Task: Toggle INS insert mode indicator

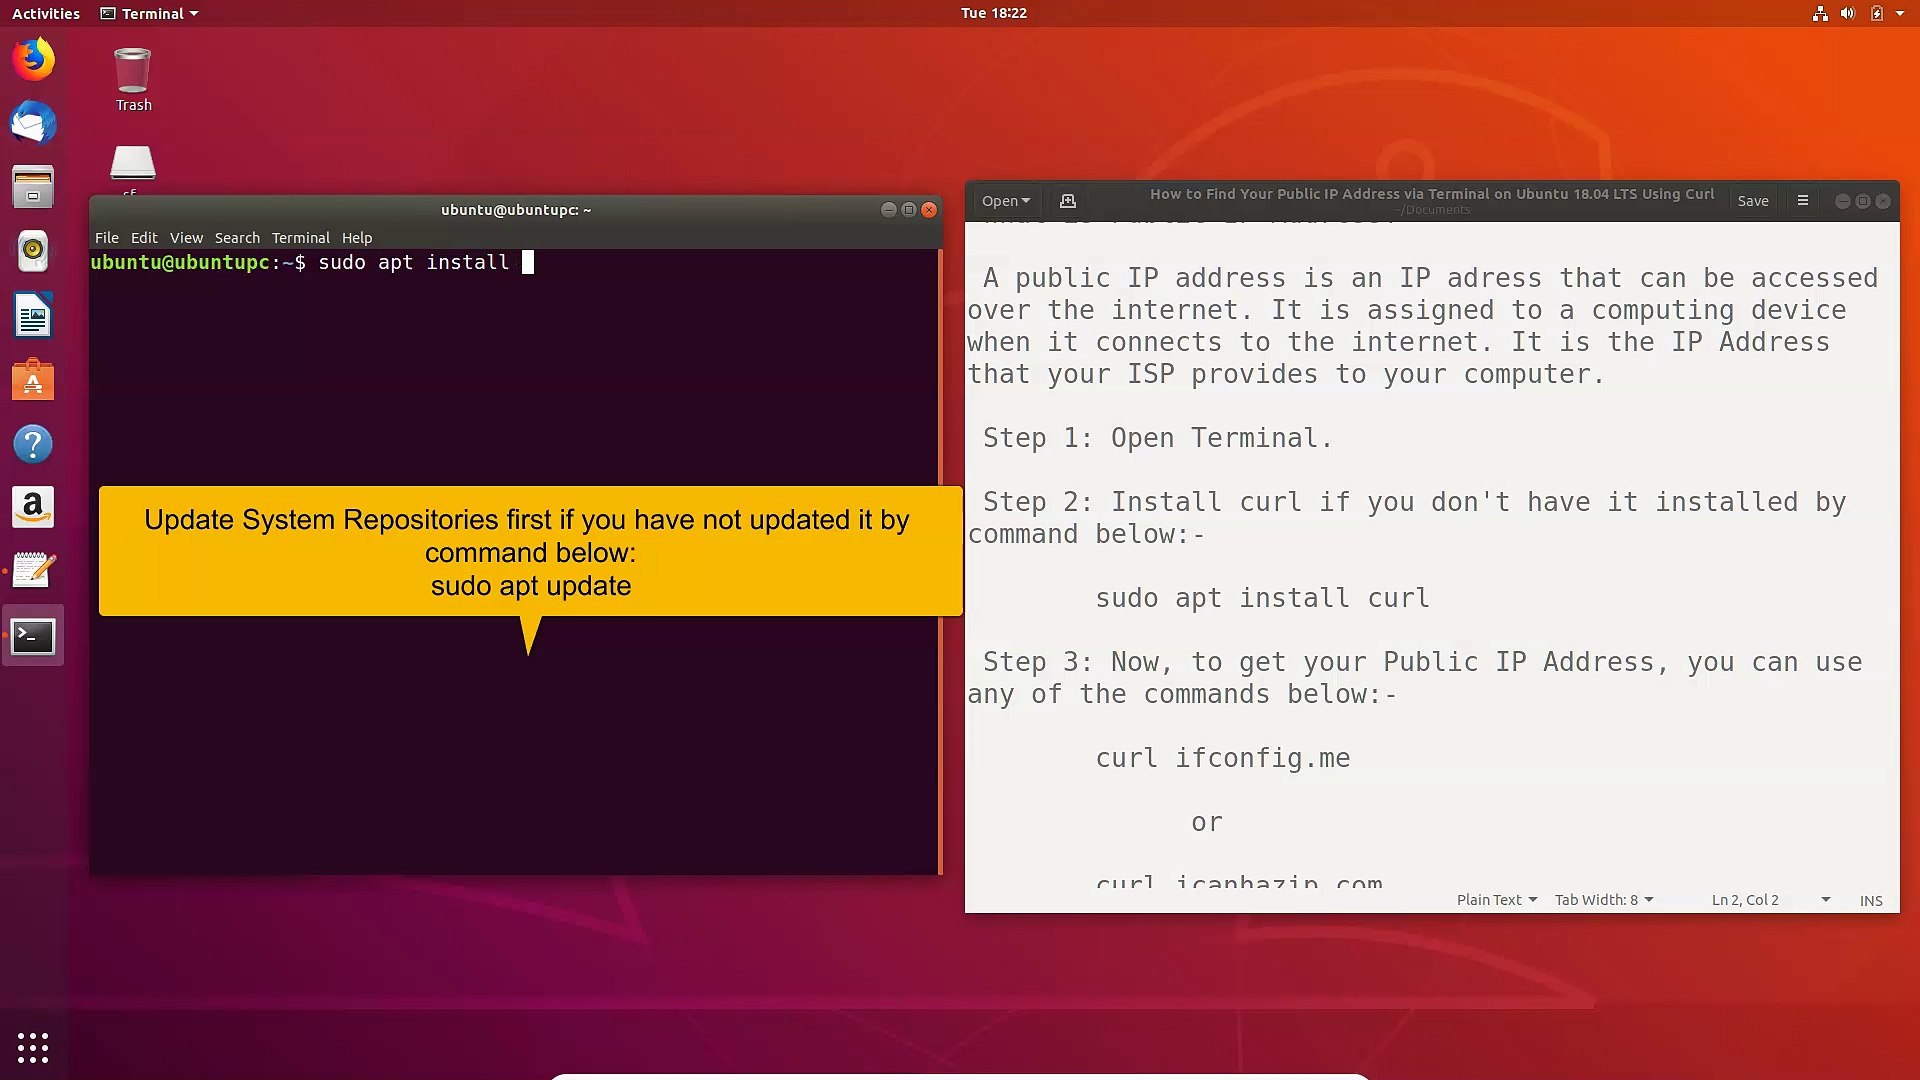Action: click(x=1870, y=900)
